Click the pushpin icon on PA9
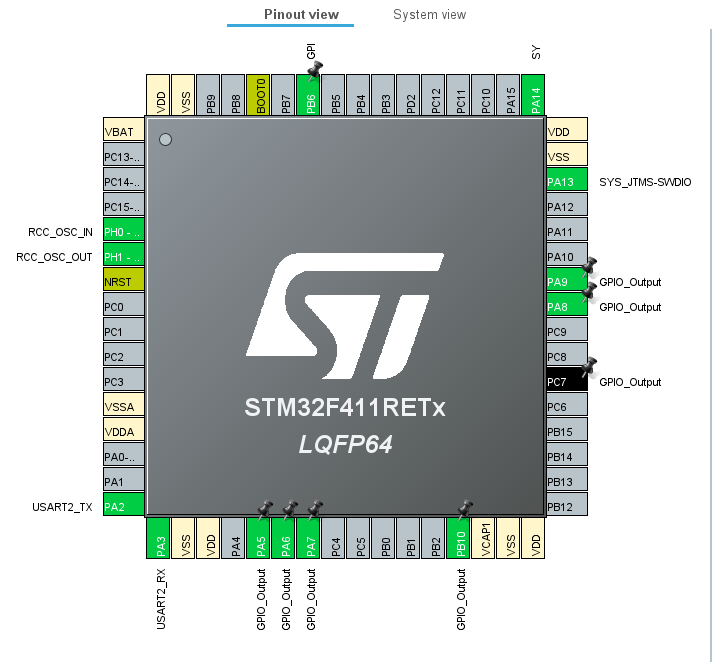Viewport: 712px width, 662px height. 589,266
